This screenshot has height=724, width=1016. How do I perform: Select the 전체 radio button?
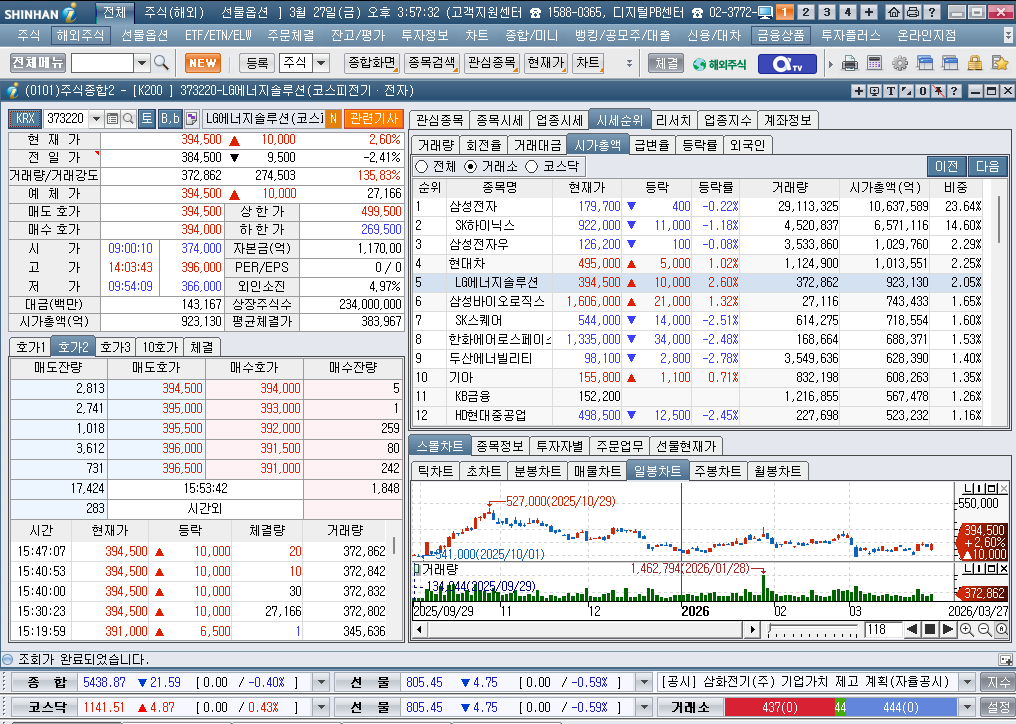(422, 167)
